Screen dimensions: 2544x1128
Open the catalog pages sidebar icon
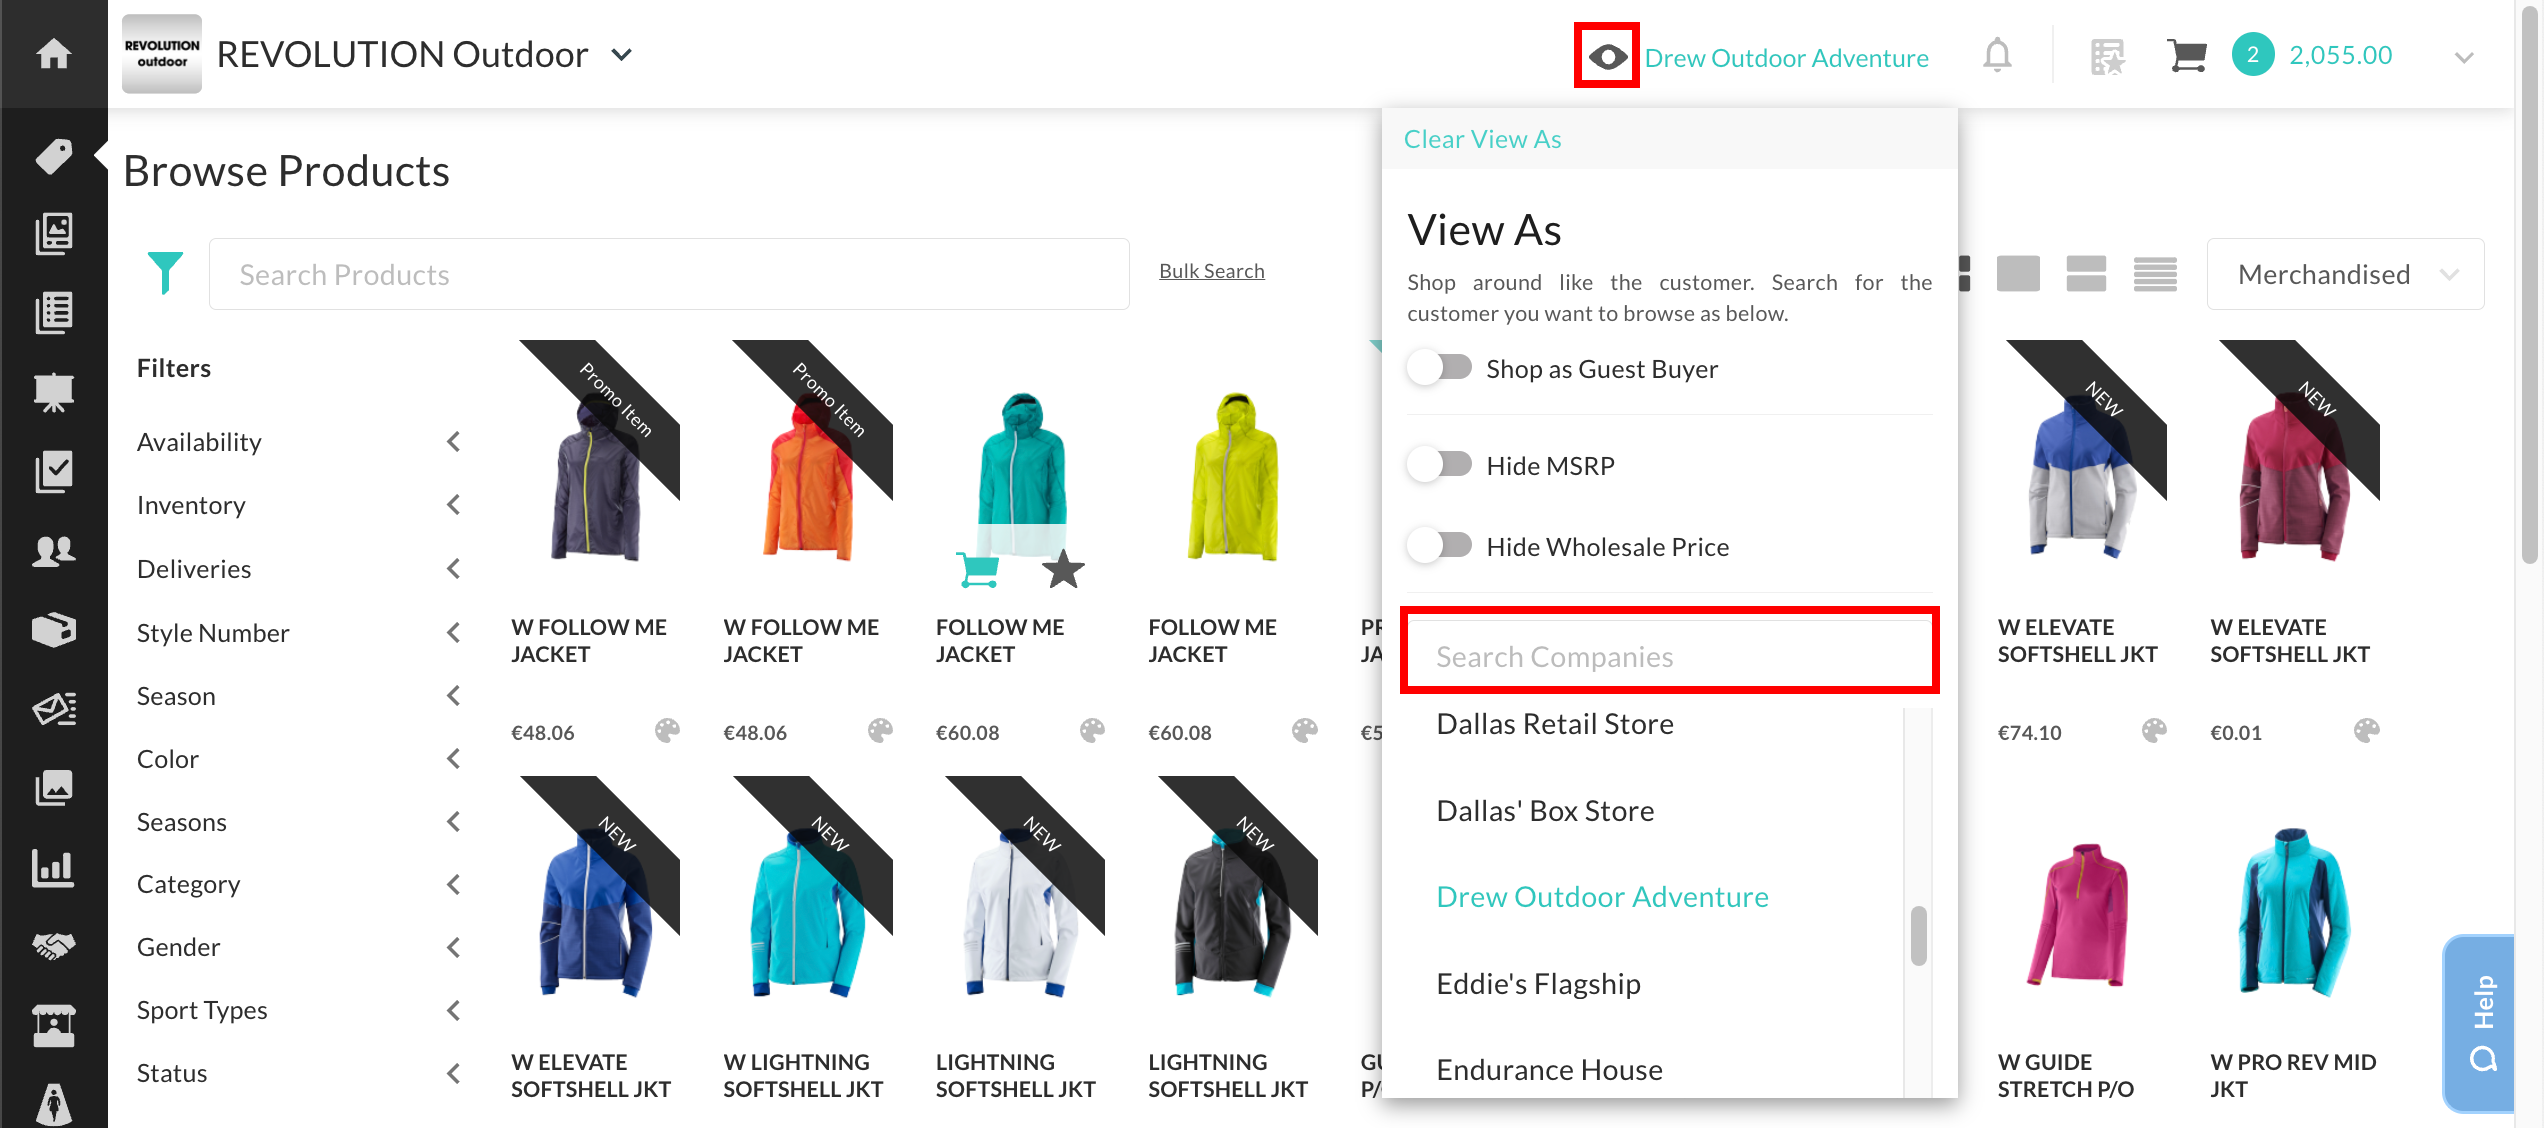(53, 233)
